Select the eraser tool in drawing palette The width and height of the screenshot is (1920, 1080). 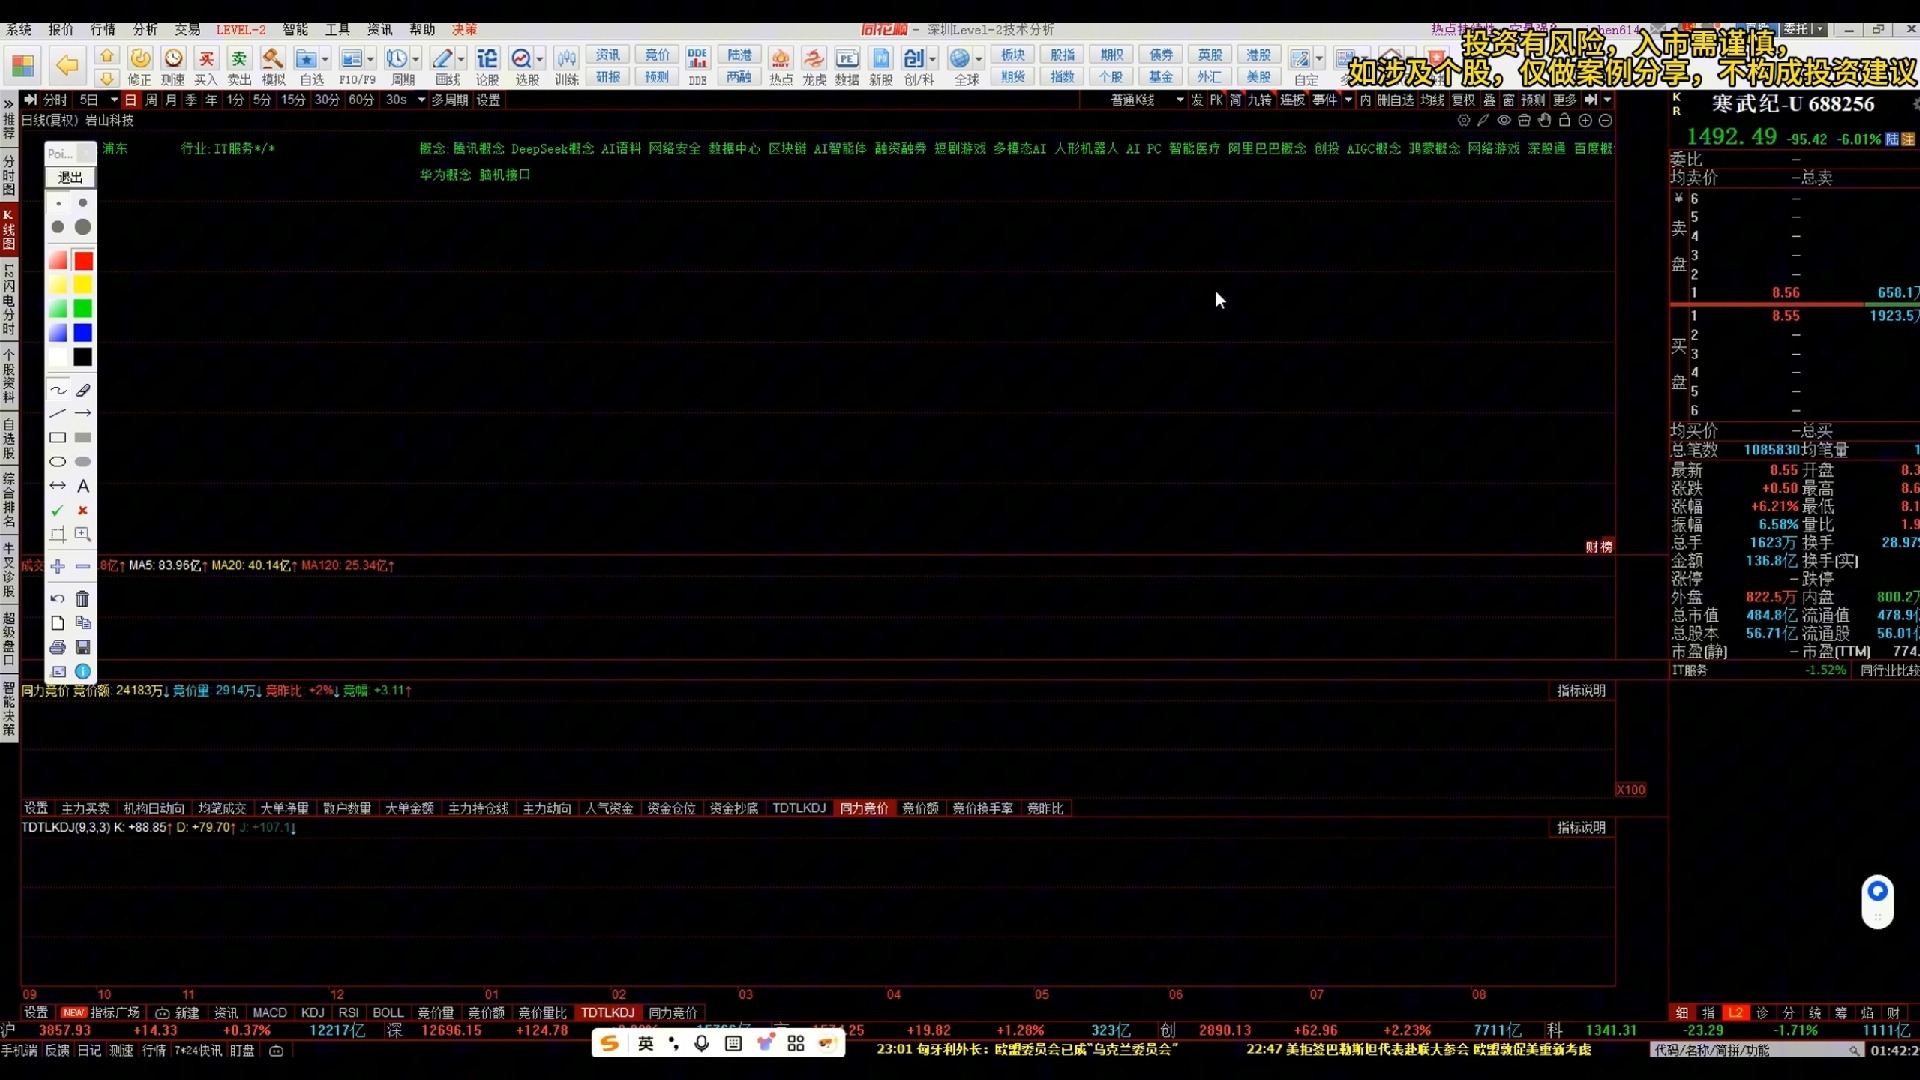(x=83, y=390)
